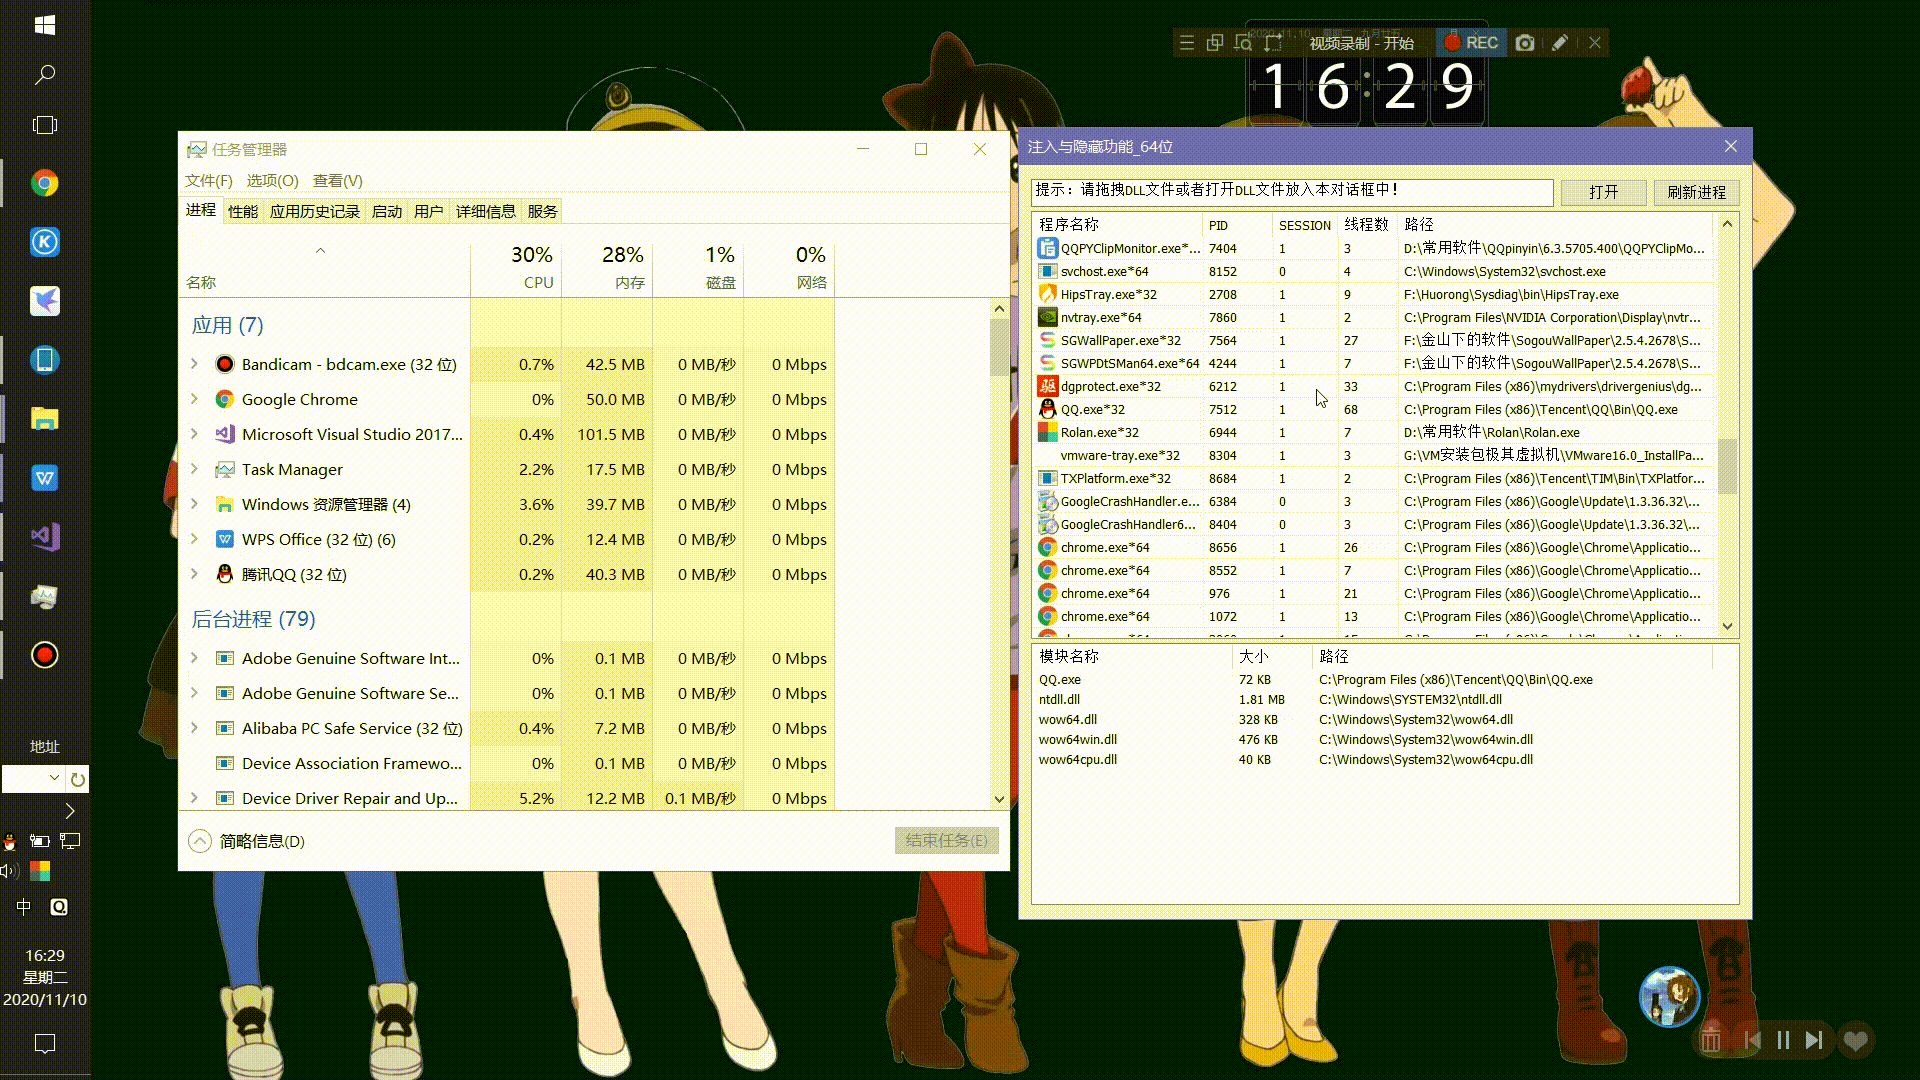
Task: Take a screenshot with the Bandicam camera icon
Action: (1525, 43)
